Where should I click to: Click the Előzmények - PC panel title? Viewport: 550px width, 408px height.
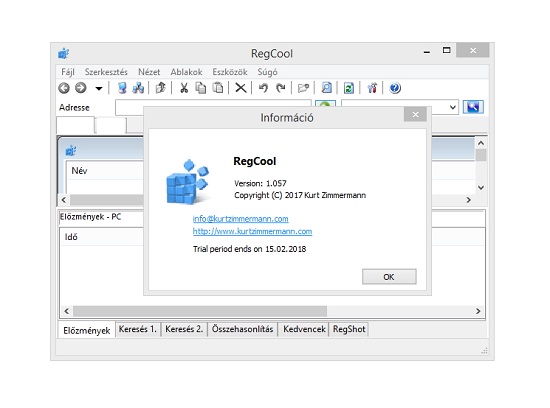(90, 217)
